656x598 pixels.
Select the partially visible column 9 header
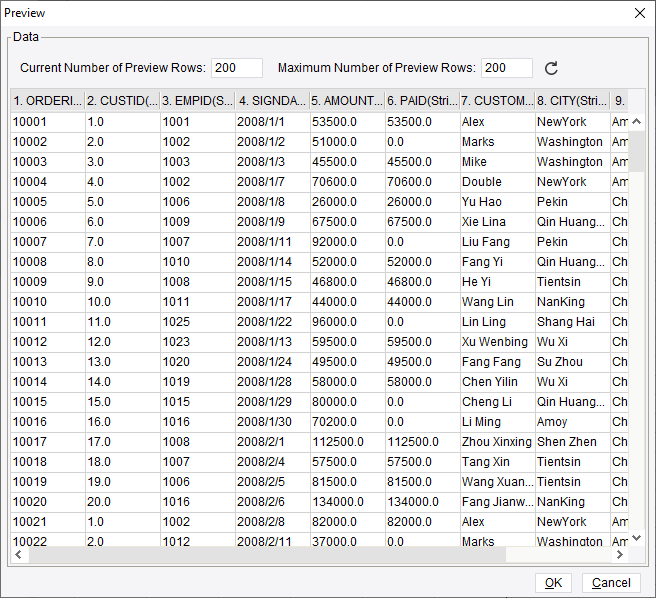tap(619, 101)
